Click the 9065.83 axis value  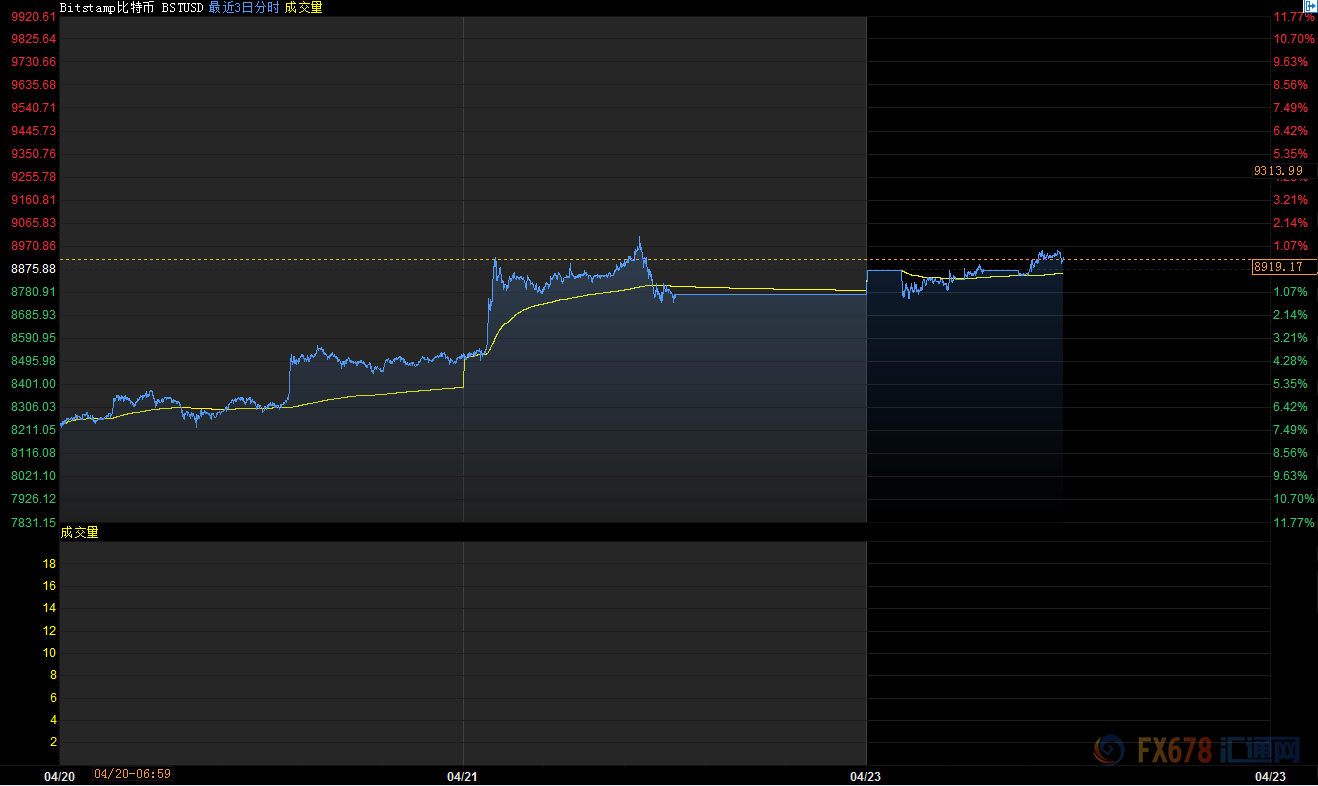click(x=33, y=223)
